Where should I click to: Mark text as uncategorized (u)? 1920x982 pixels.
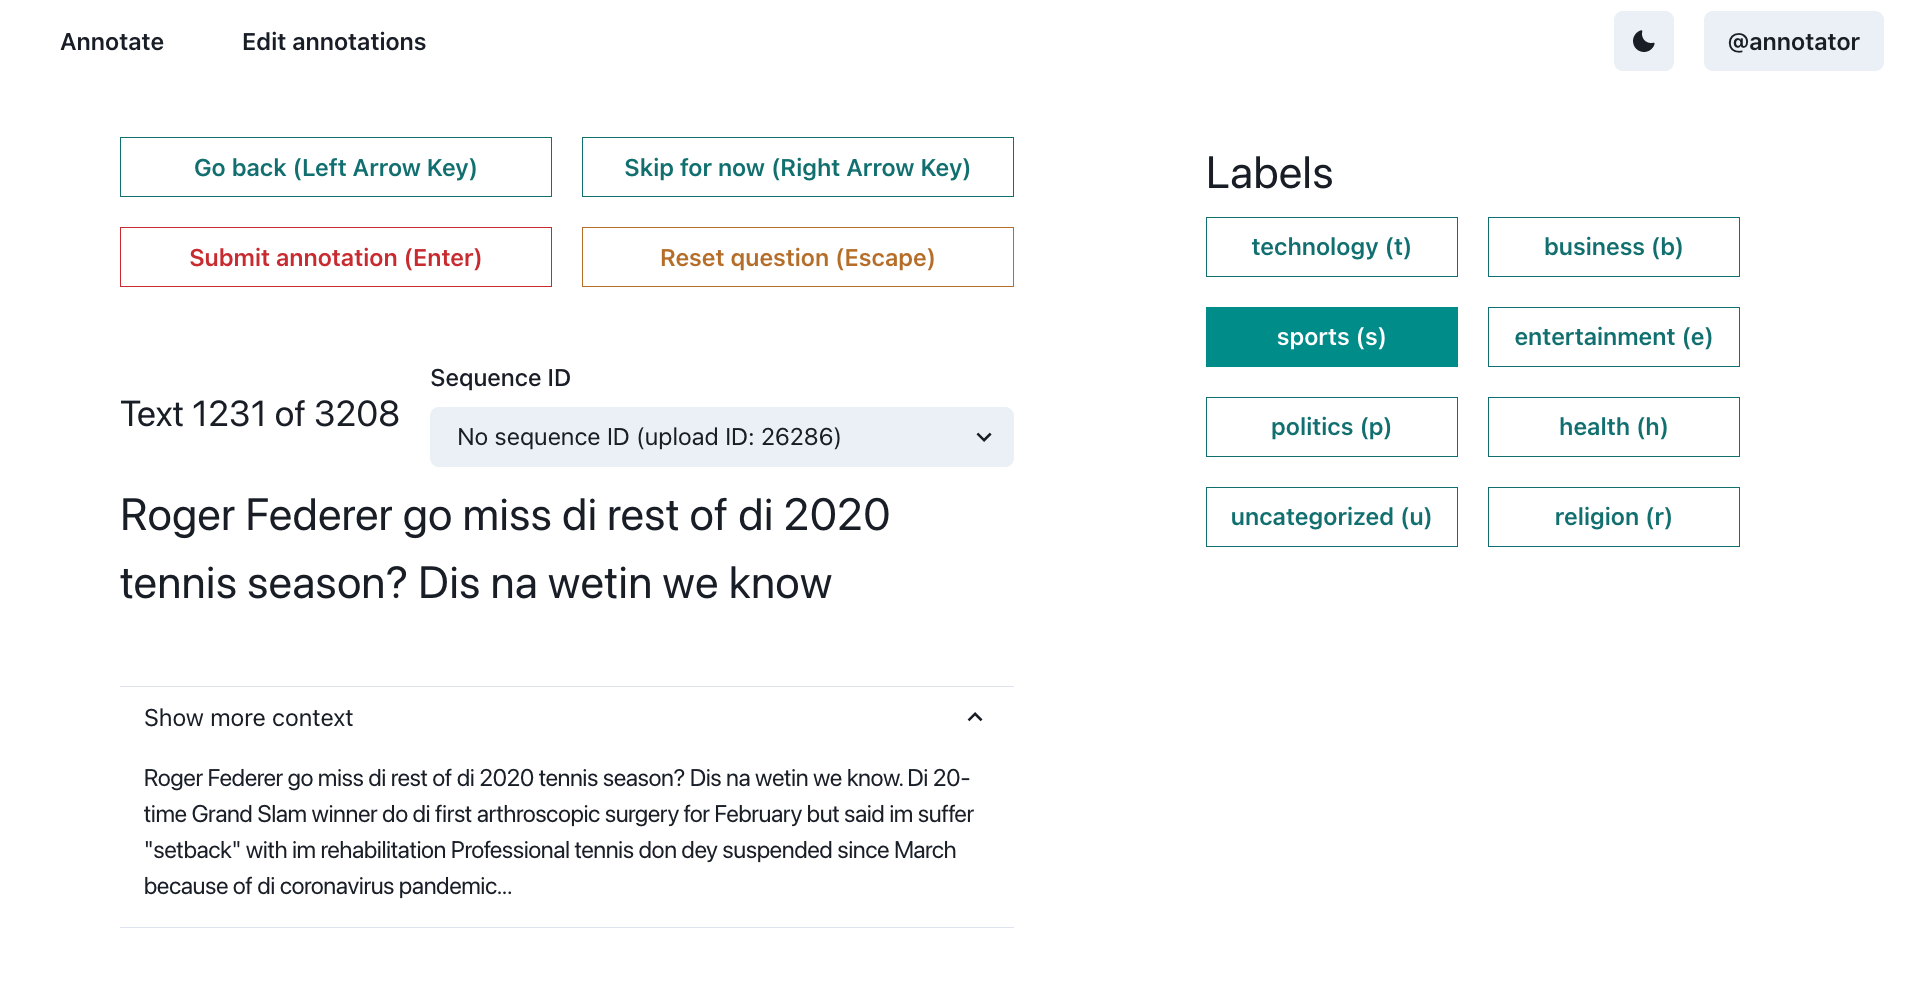(1331, 517)
